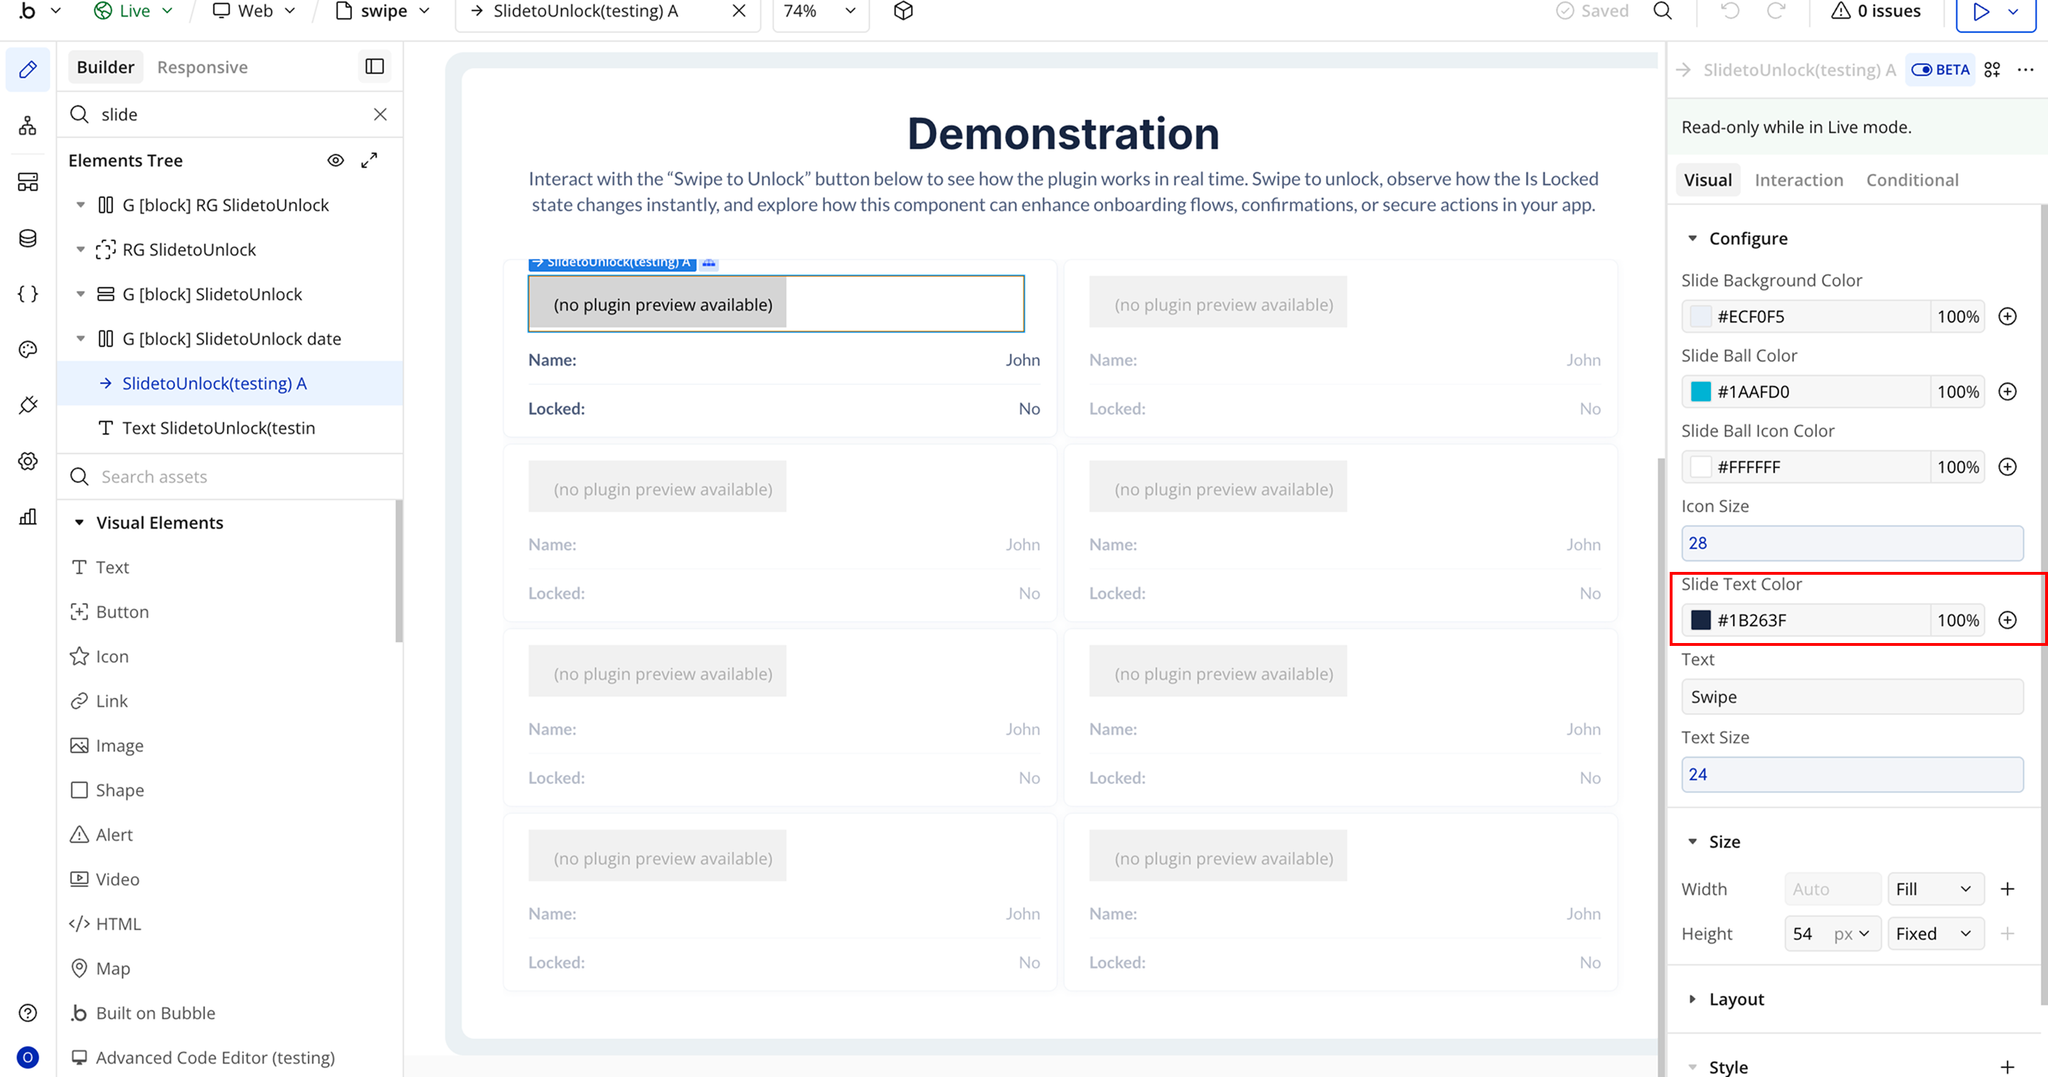The height and width of the screenshot is (1077, 2048).
Task: Click the Preview play button
Action: pyautogui.click(x=1980, y=12)
